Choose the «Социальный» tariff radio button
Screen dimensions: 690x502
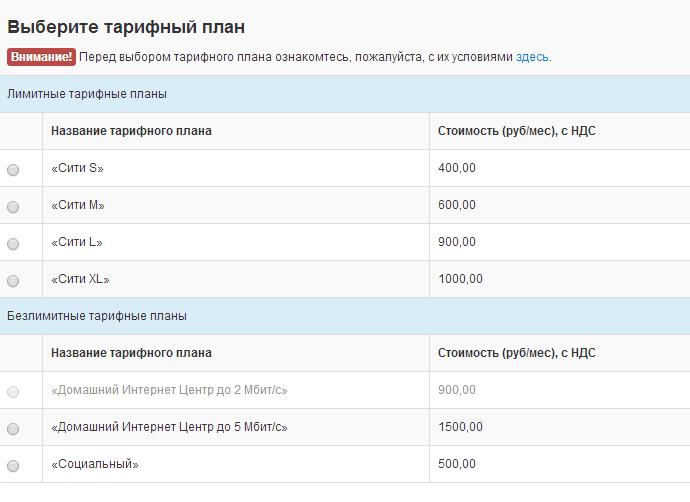[x=13, y=466]
